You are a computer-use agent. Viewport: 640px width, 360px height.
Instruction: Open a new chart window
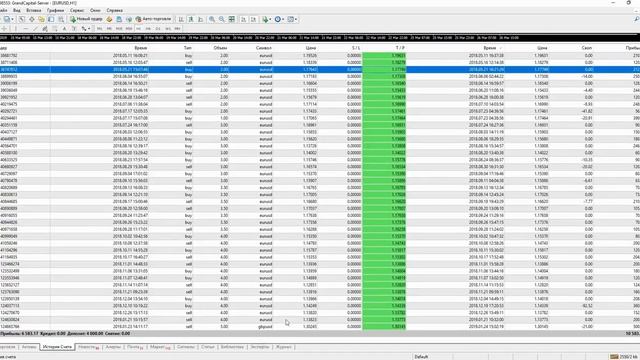pos(7,19)
